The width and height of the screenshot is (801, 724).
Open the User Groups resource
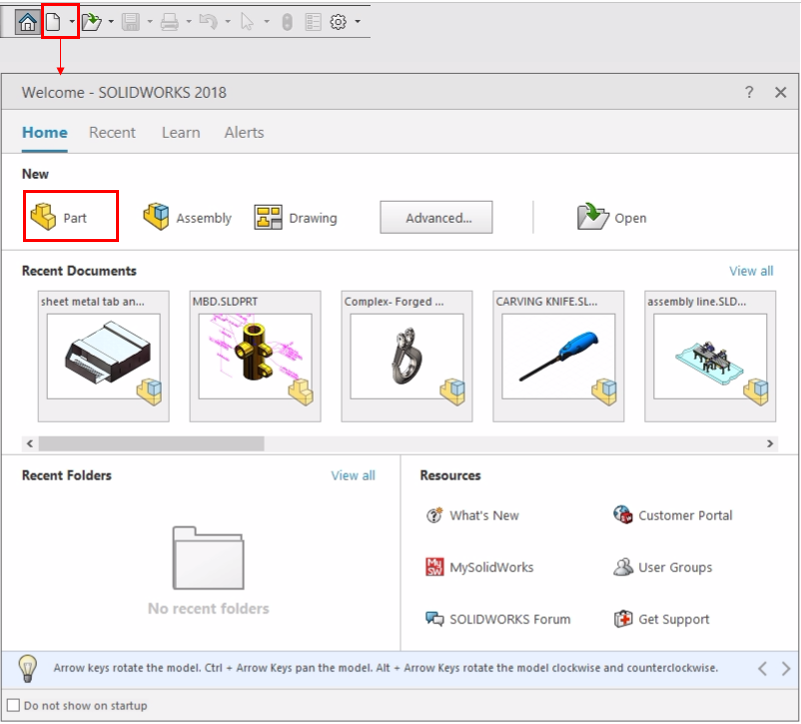663,567
